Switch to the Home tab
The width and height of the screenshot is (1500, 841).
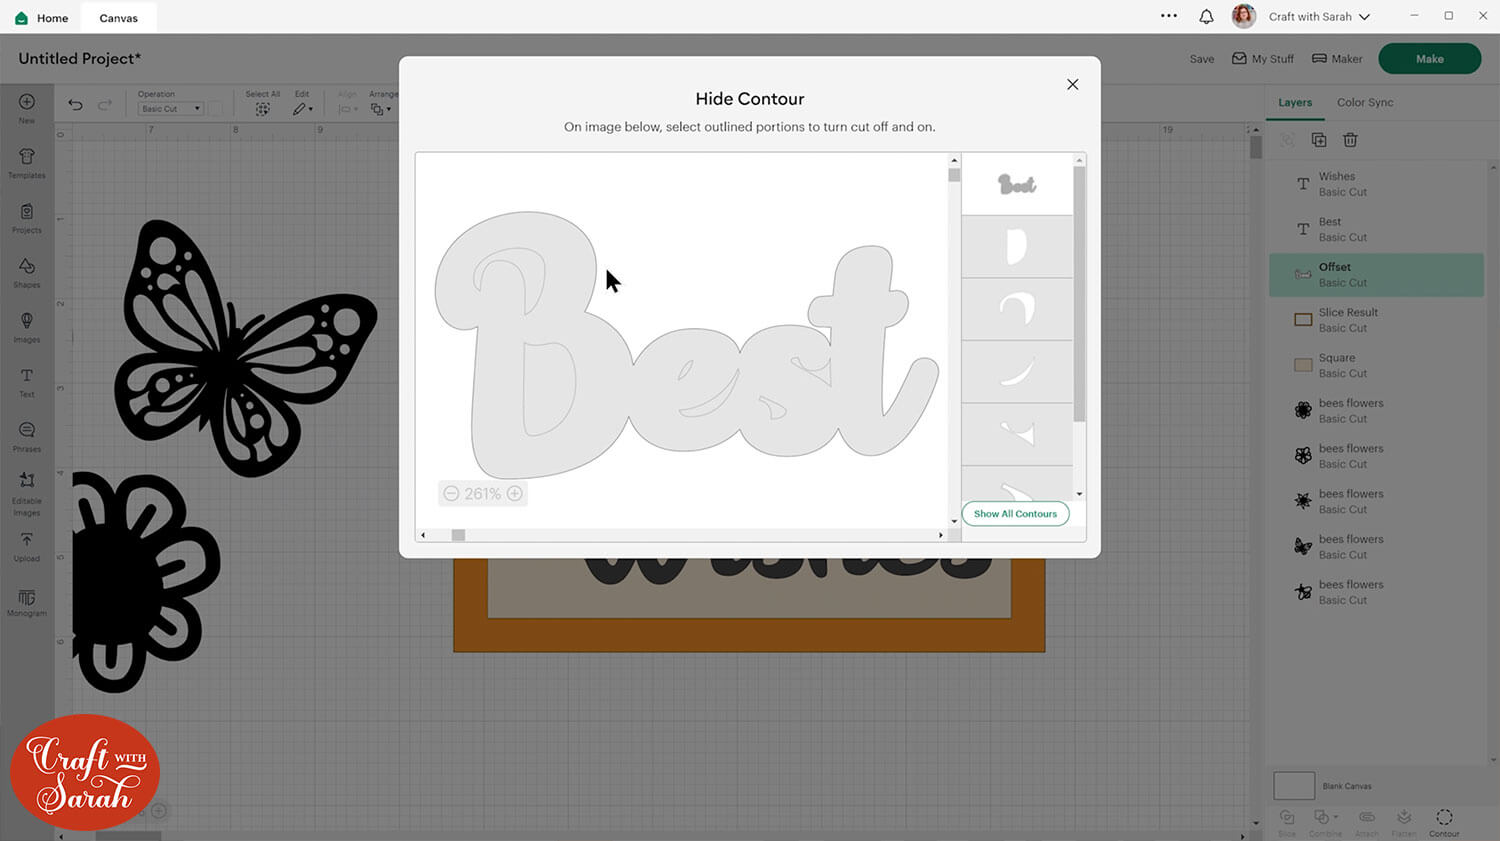[42, 18]
